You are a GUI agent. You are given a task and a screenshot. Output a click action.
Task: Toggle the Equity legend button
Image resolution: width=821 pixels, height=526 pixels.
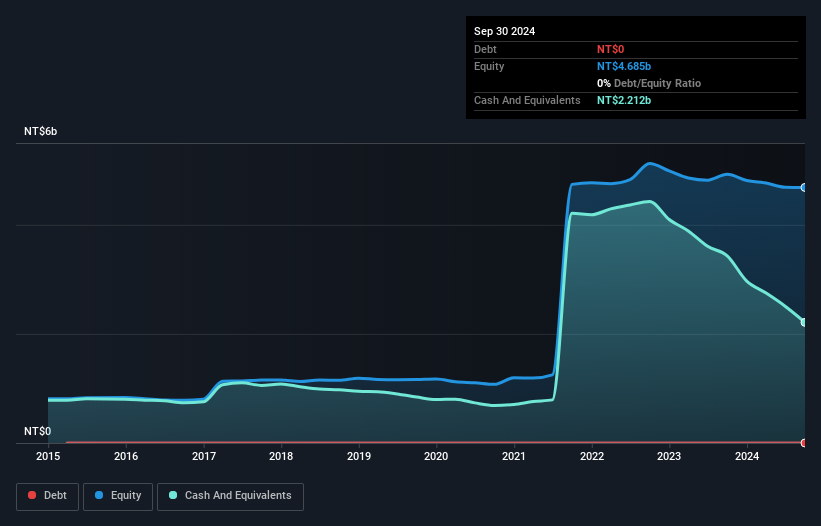118,496
